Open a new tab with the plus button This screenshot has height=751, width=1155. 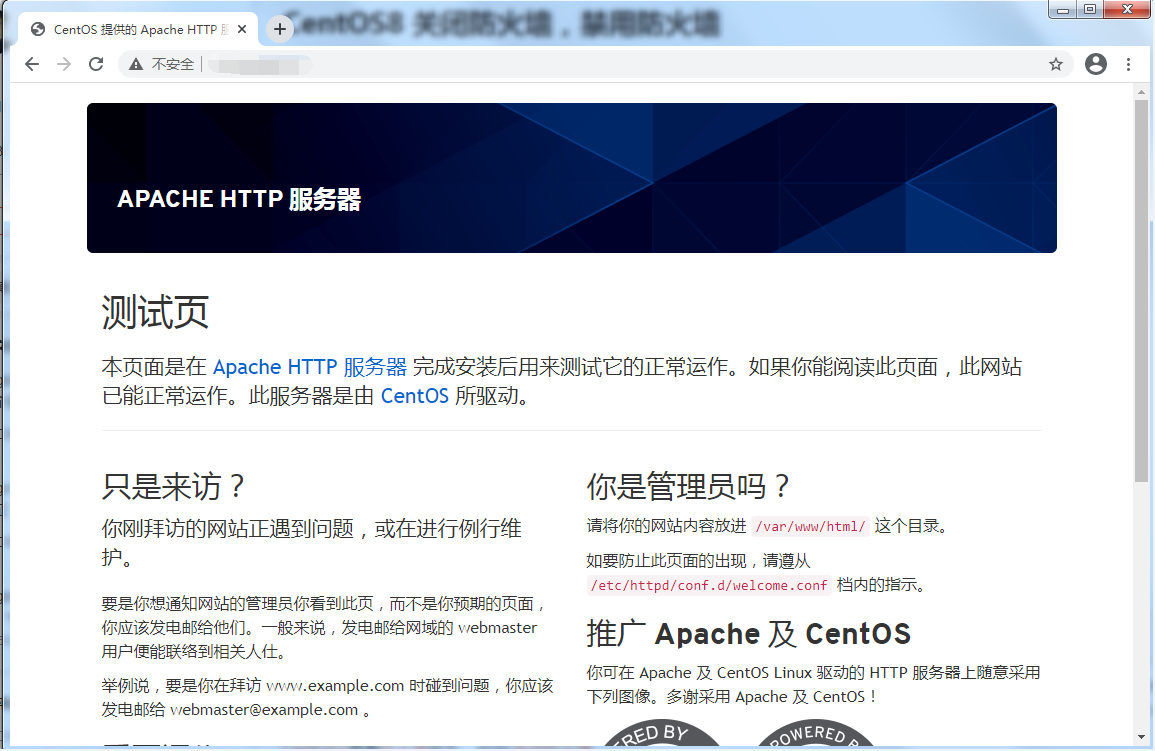(x=279, y=29)
